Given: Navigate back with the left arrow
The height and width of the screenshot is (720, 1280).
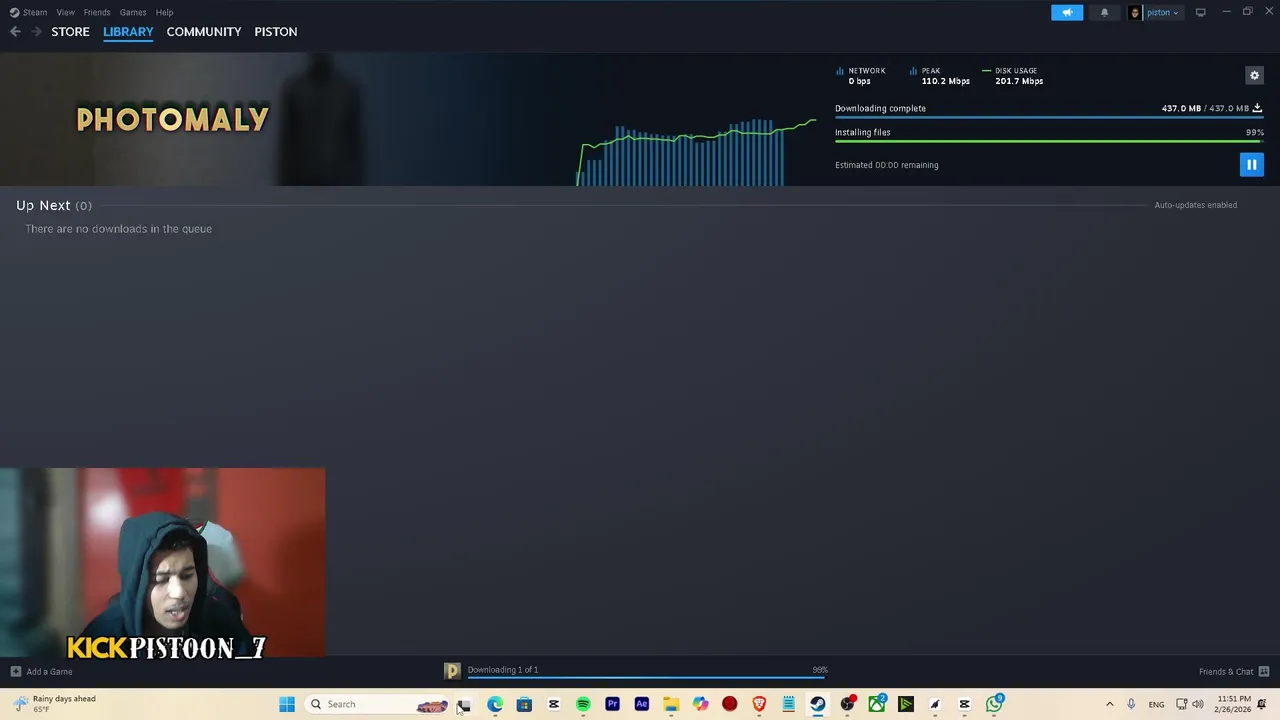Looking at the screenshot, I should point(15,32).
